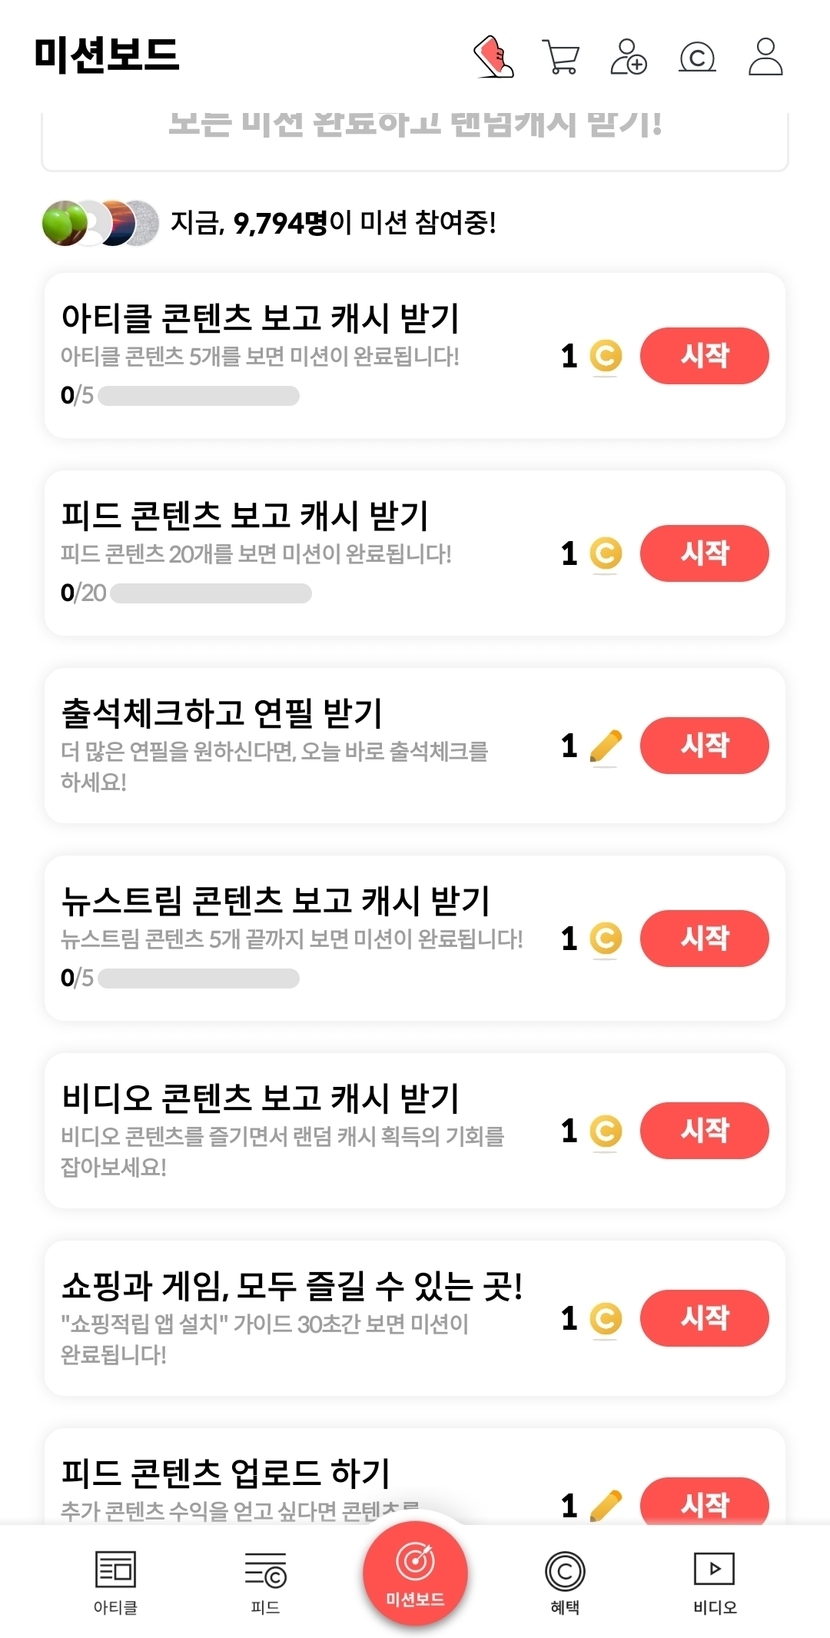
Task: Tap the participant avatars thumbnail group
Action: click(x=100, y=223)
